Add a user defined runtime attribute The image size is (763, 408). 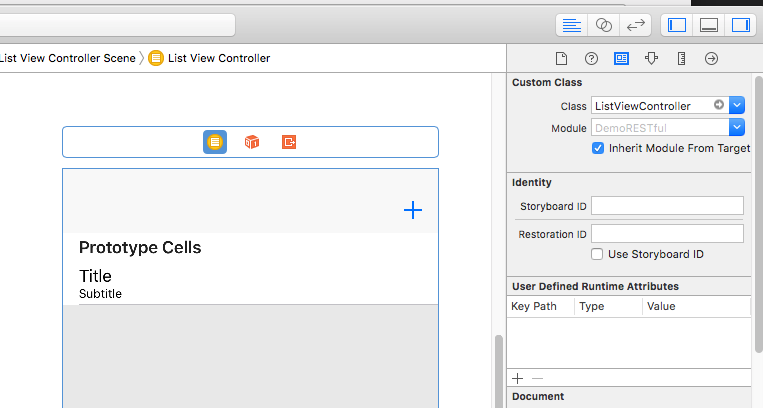(x=517, y=378)
